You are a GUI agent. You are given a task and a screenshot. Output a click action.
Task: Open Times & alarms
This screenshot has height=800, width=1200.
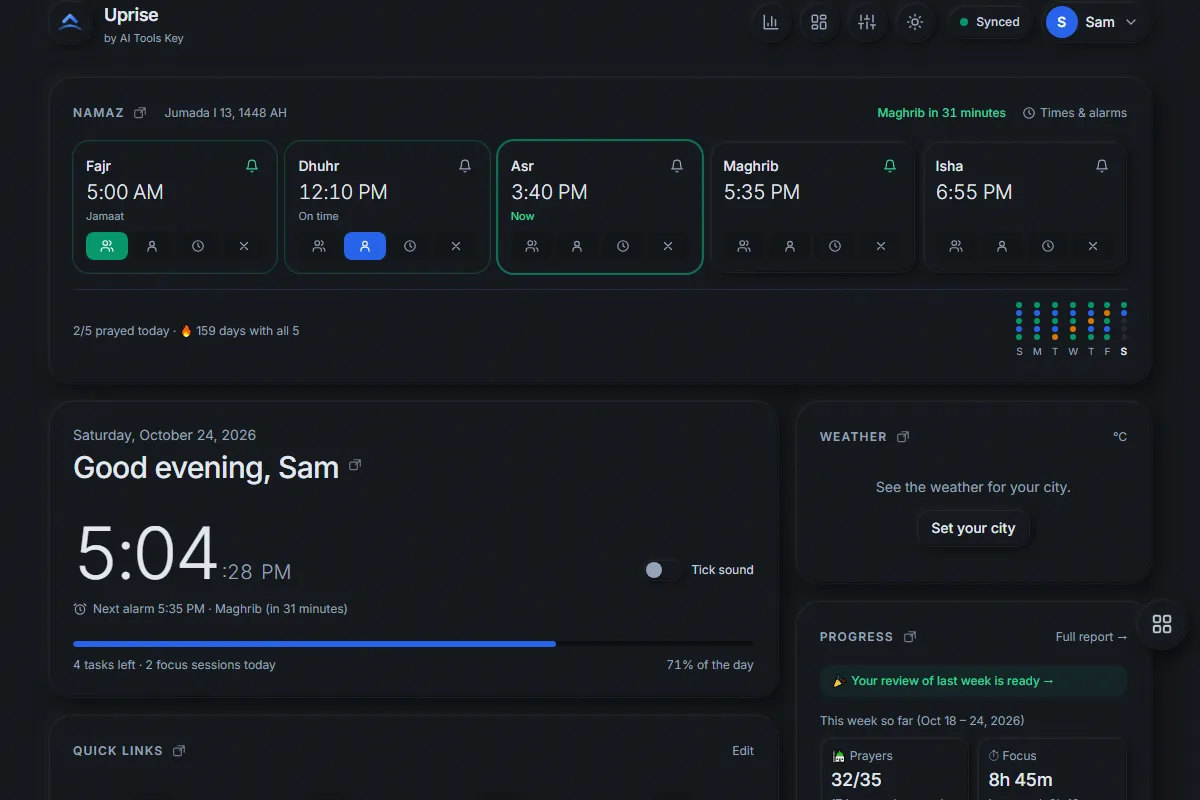[1075, 113]
